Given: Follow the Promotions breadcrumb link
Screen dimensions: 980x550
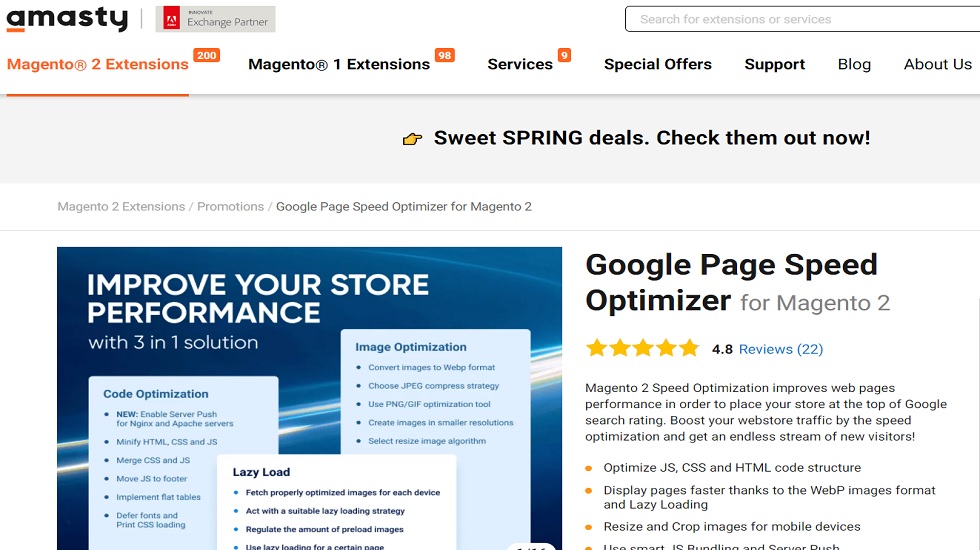Looking at the screenshot, I should point(231,207).
